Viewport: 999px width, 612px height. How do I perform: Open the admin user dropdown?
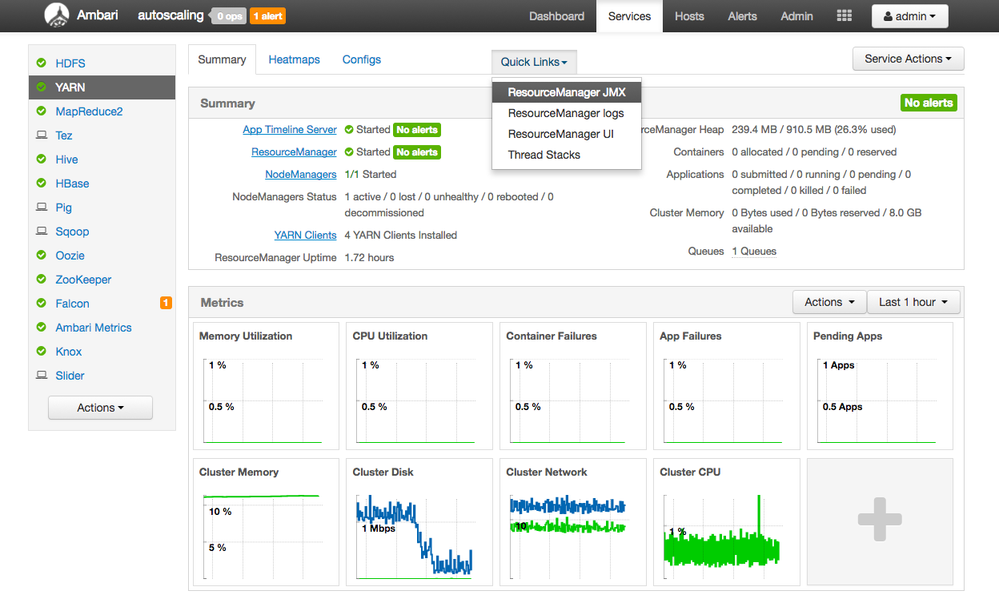pyautogui.click(x=910, y=16)
